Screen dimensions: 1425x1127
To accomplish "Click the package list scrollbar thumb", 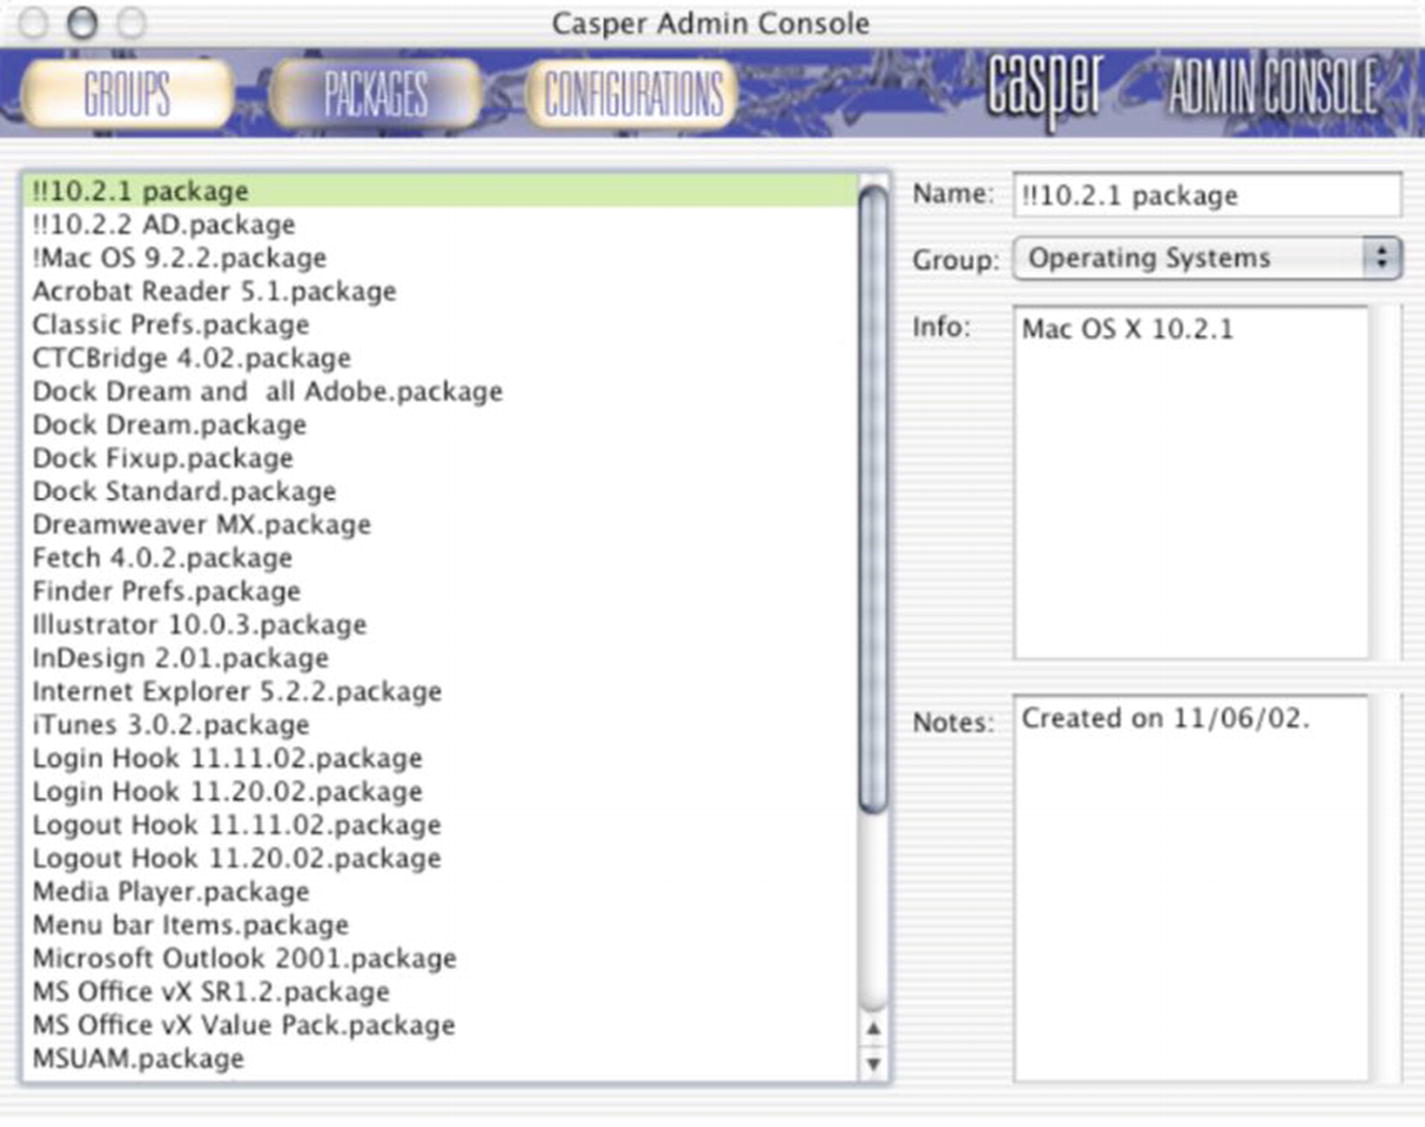I will 873,498.
